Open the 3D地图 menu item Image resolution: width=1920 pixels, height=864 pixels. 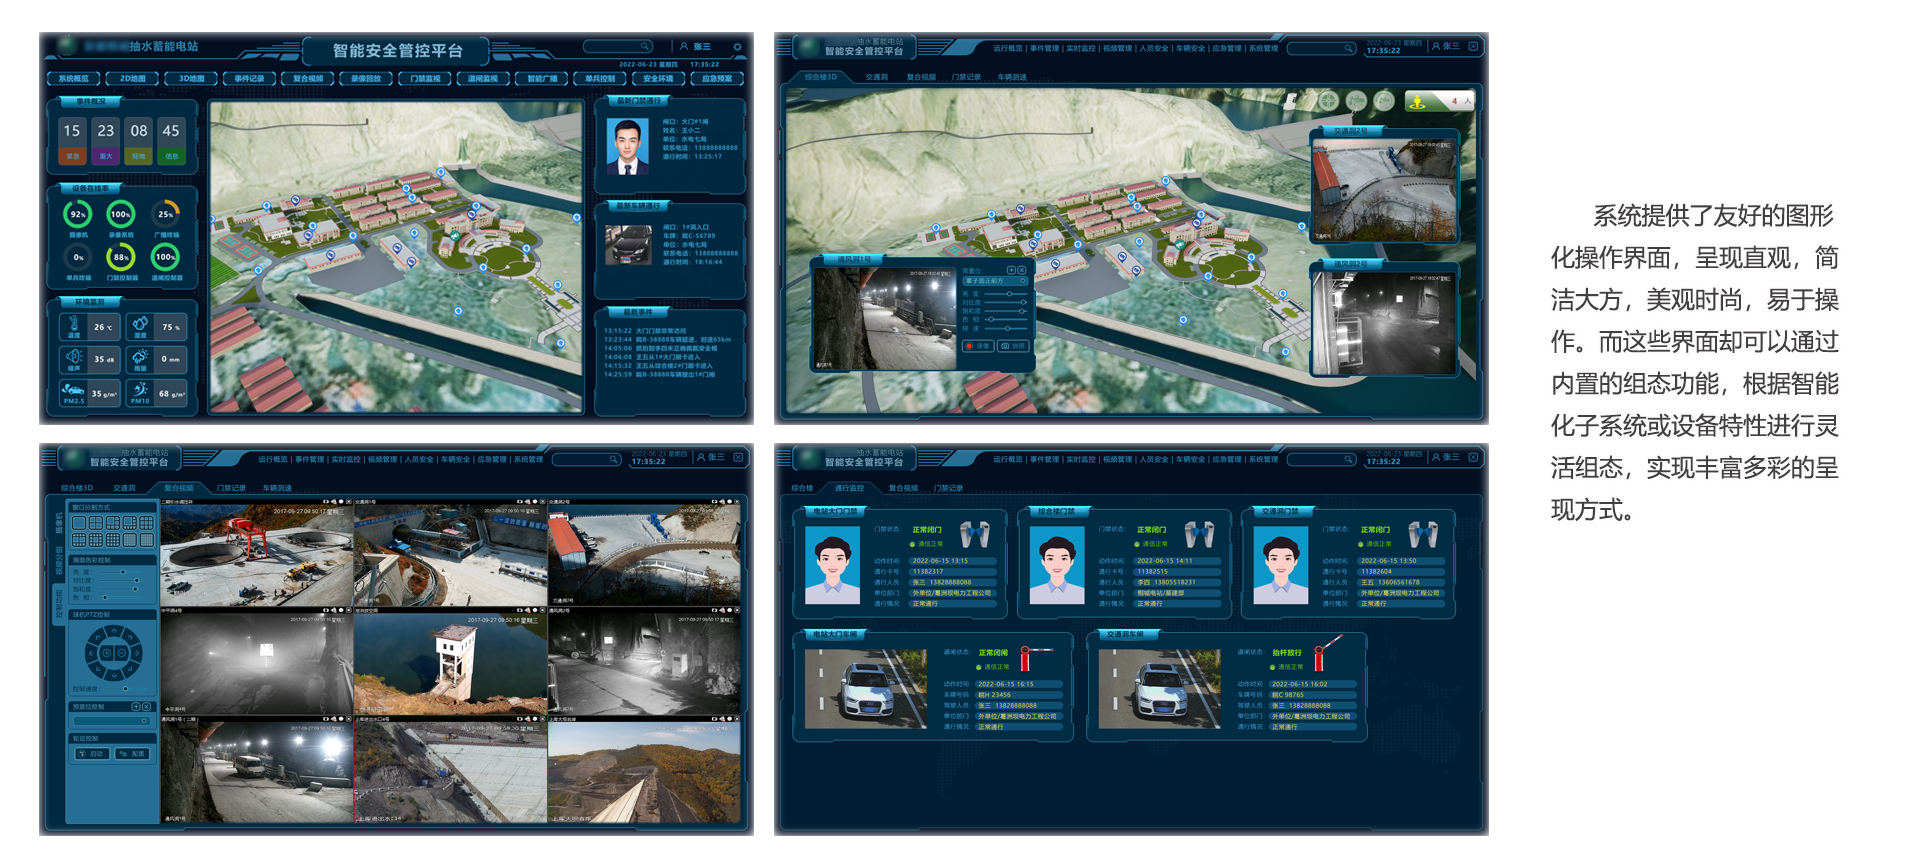[191, 78]
